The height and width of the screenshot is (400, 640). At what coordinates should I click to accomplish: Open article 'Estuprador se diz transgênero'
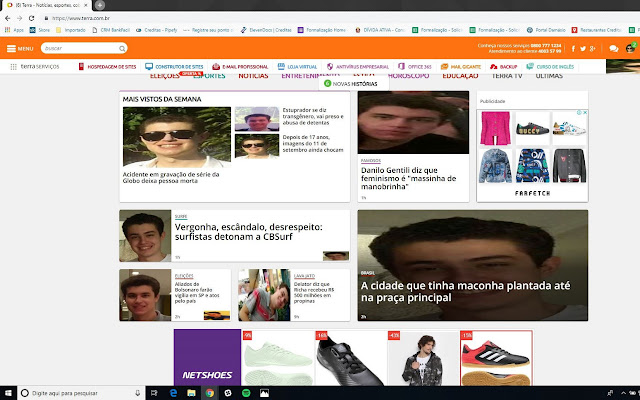pyautogui.click(x=313, y=116)
